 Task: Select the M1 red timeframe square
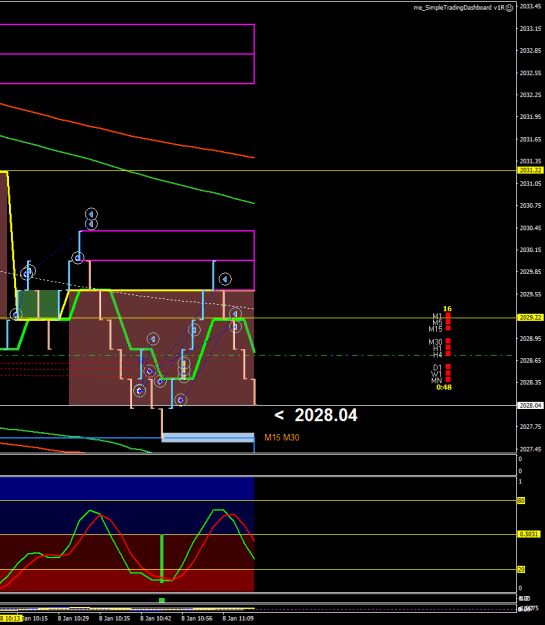pos(448,316)
